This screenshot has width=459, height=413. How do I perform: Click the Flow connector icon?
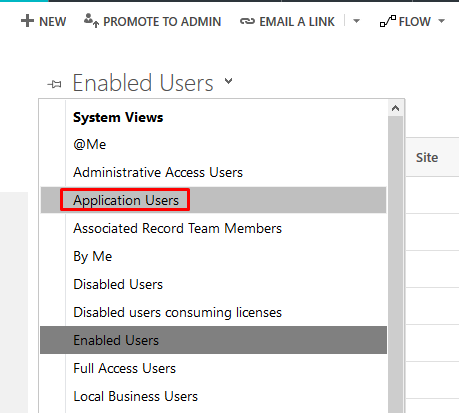point(388,21)
